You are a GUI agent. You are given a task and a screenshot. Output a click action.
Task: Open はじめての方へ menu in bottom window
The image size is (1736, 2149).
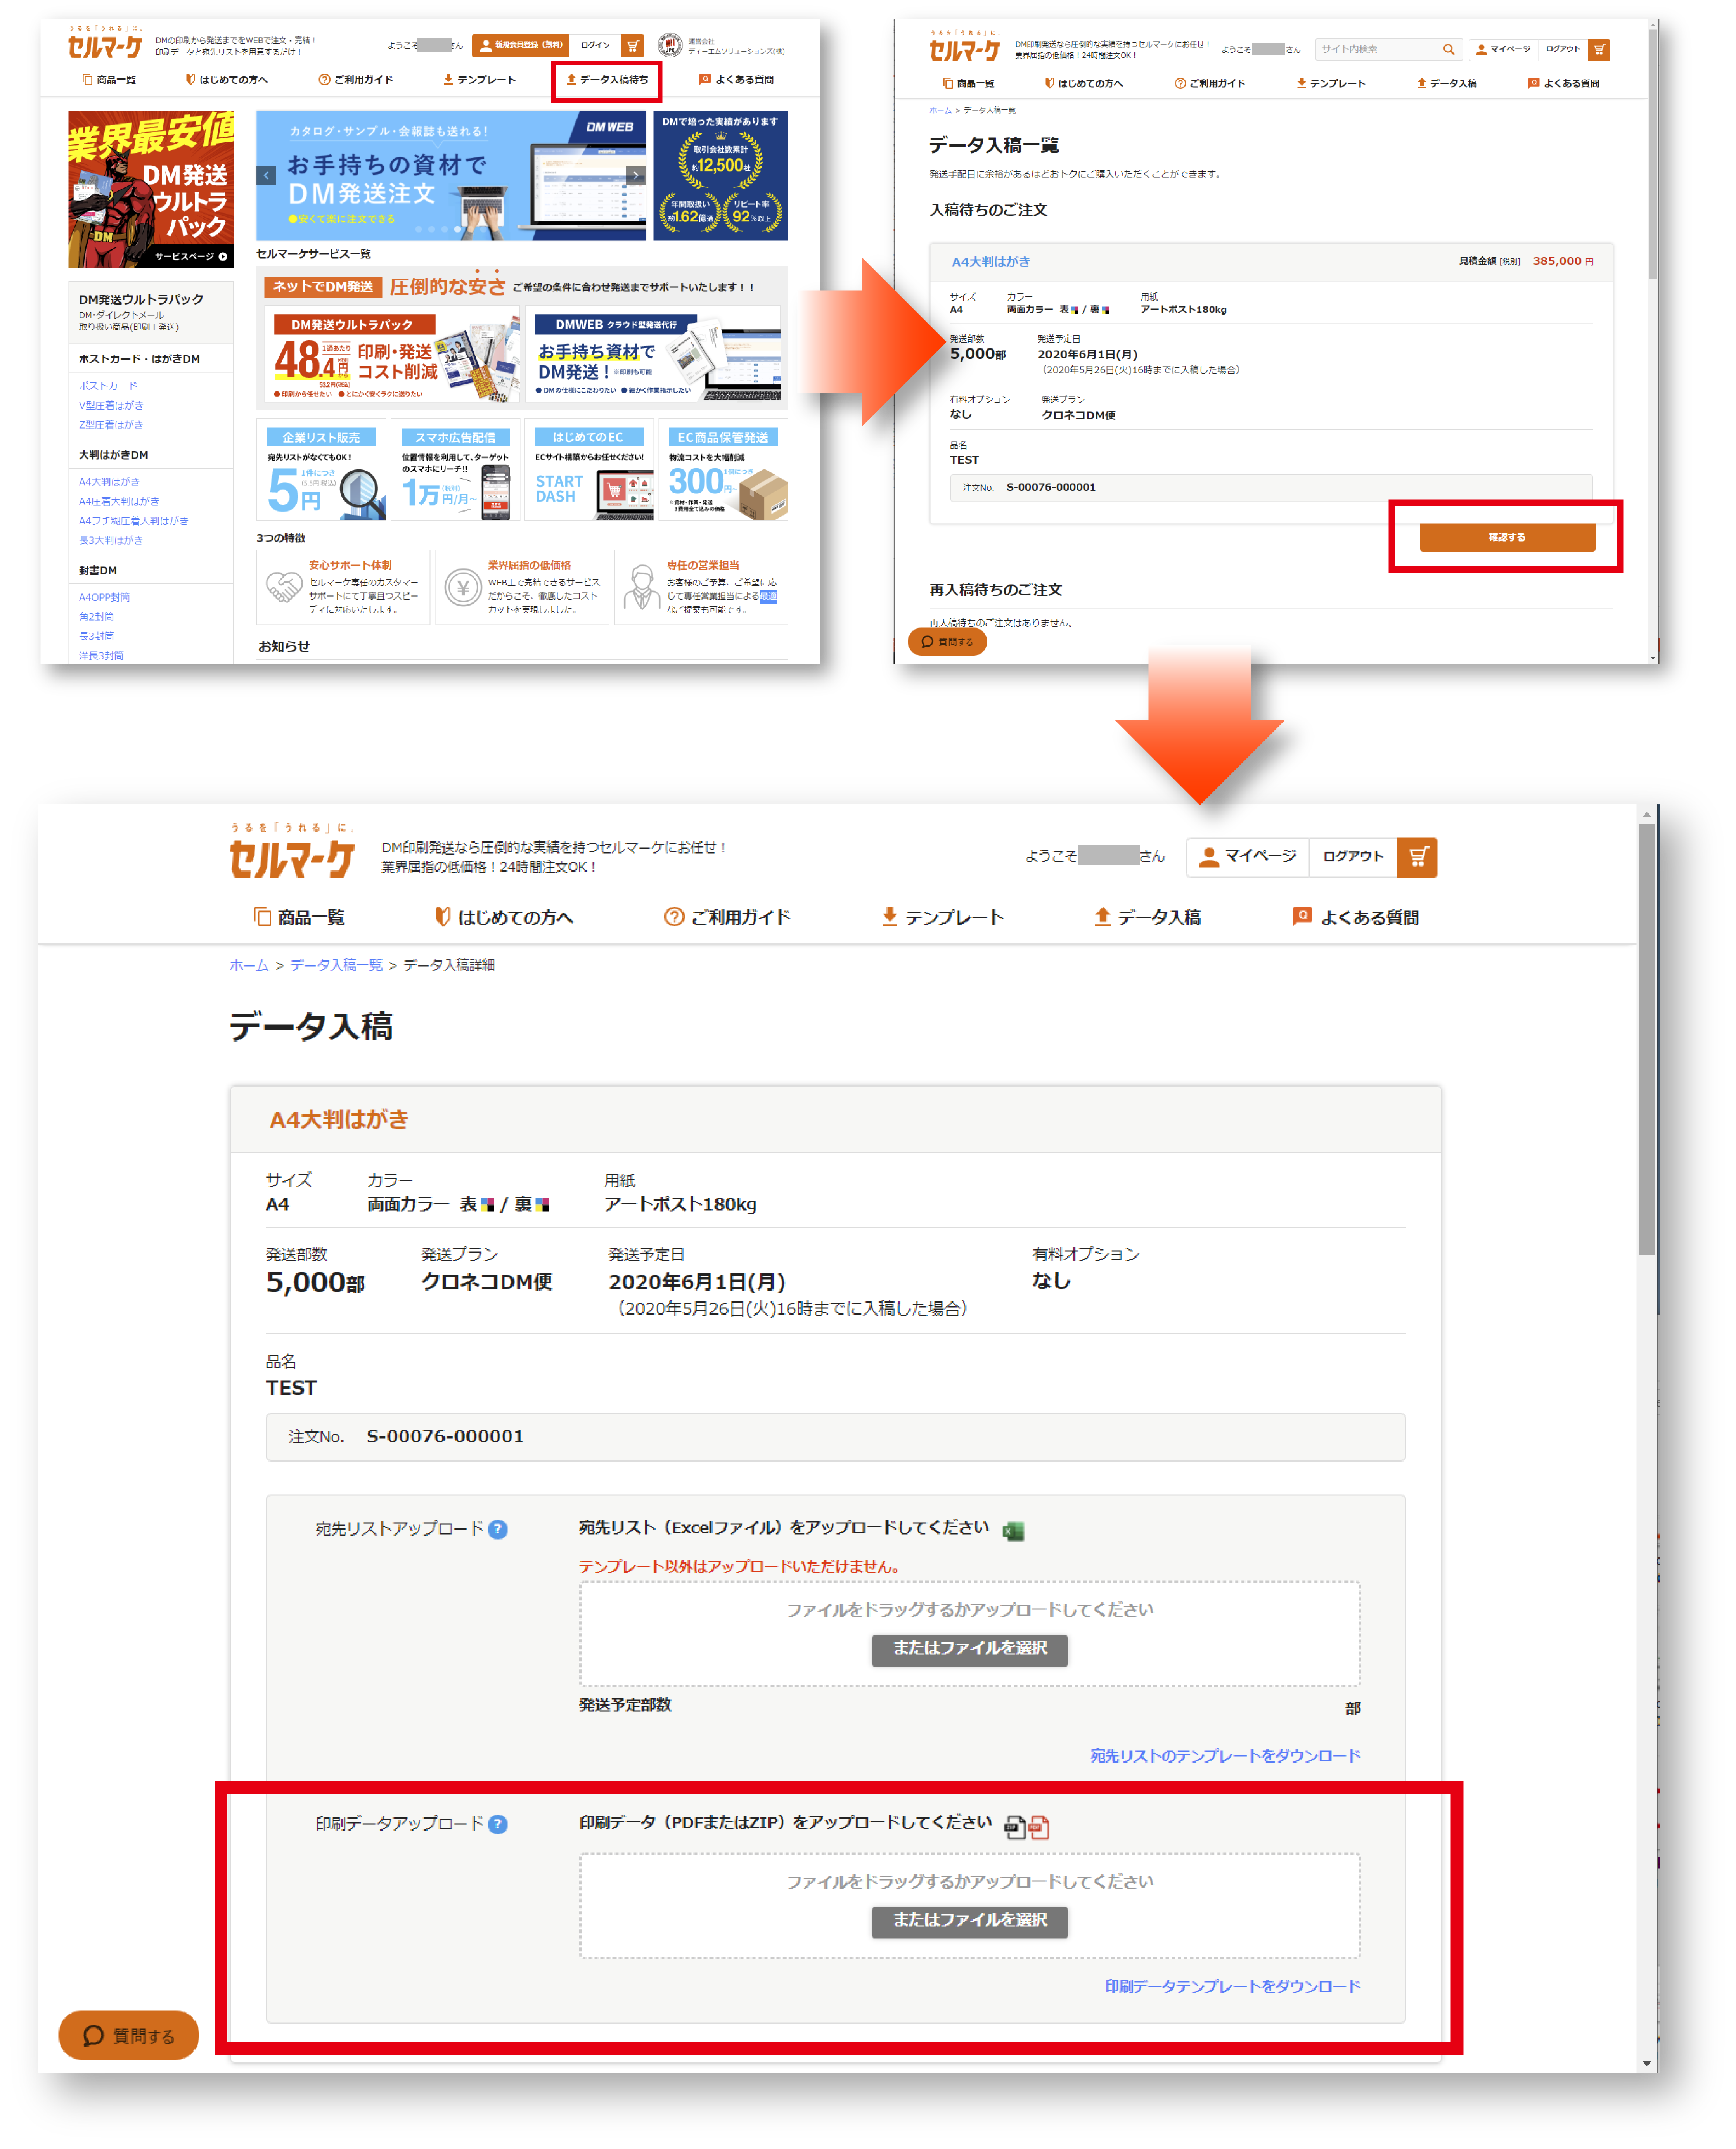tap(504, 917)
